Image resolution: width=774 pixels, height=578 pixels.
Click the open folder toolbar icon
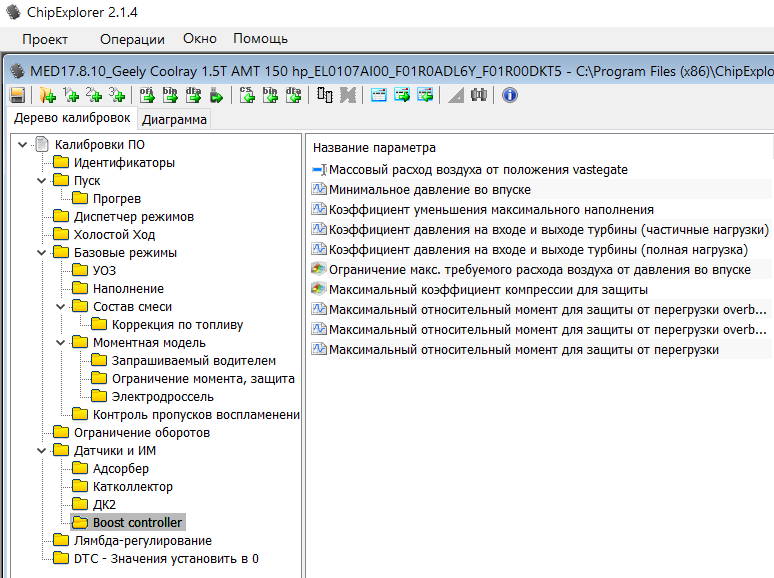pyautogui.click(x=46, y=95)
